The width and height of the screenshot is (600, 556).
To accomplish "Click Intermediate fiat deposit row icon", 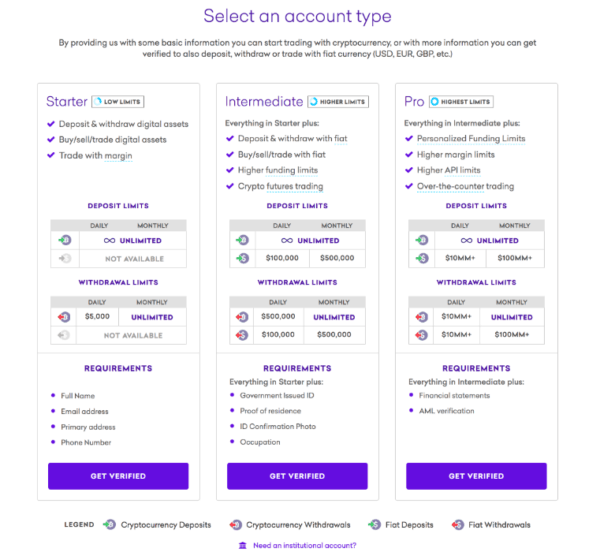I will tap(243, 258).
